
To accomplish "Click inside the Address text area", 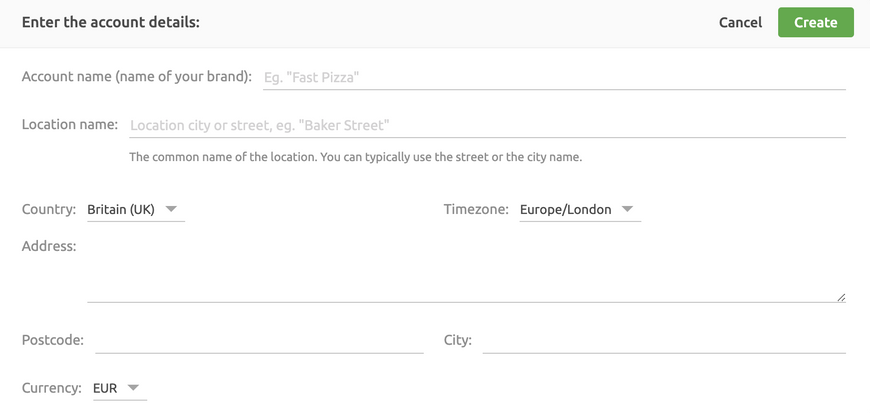I will 466,270.
